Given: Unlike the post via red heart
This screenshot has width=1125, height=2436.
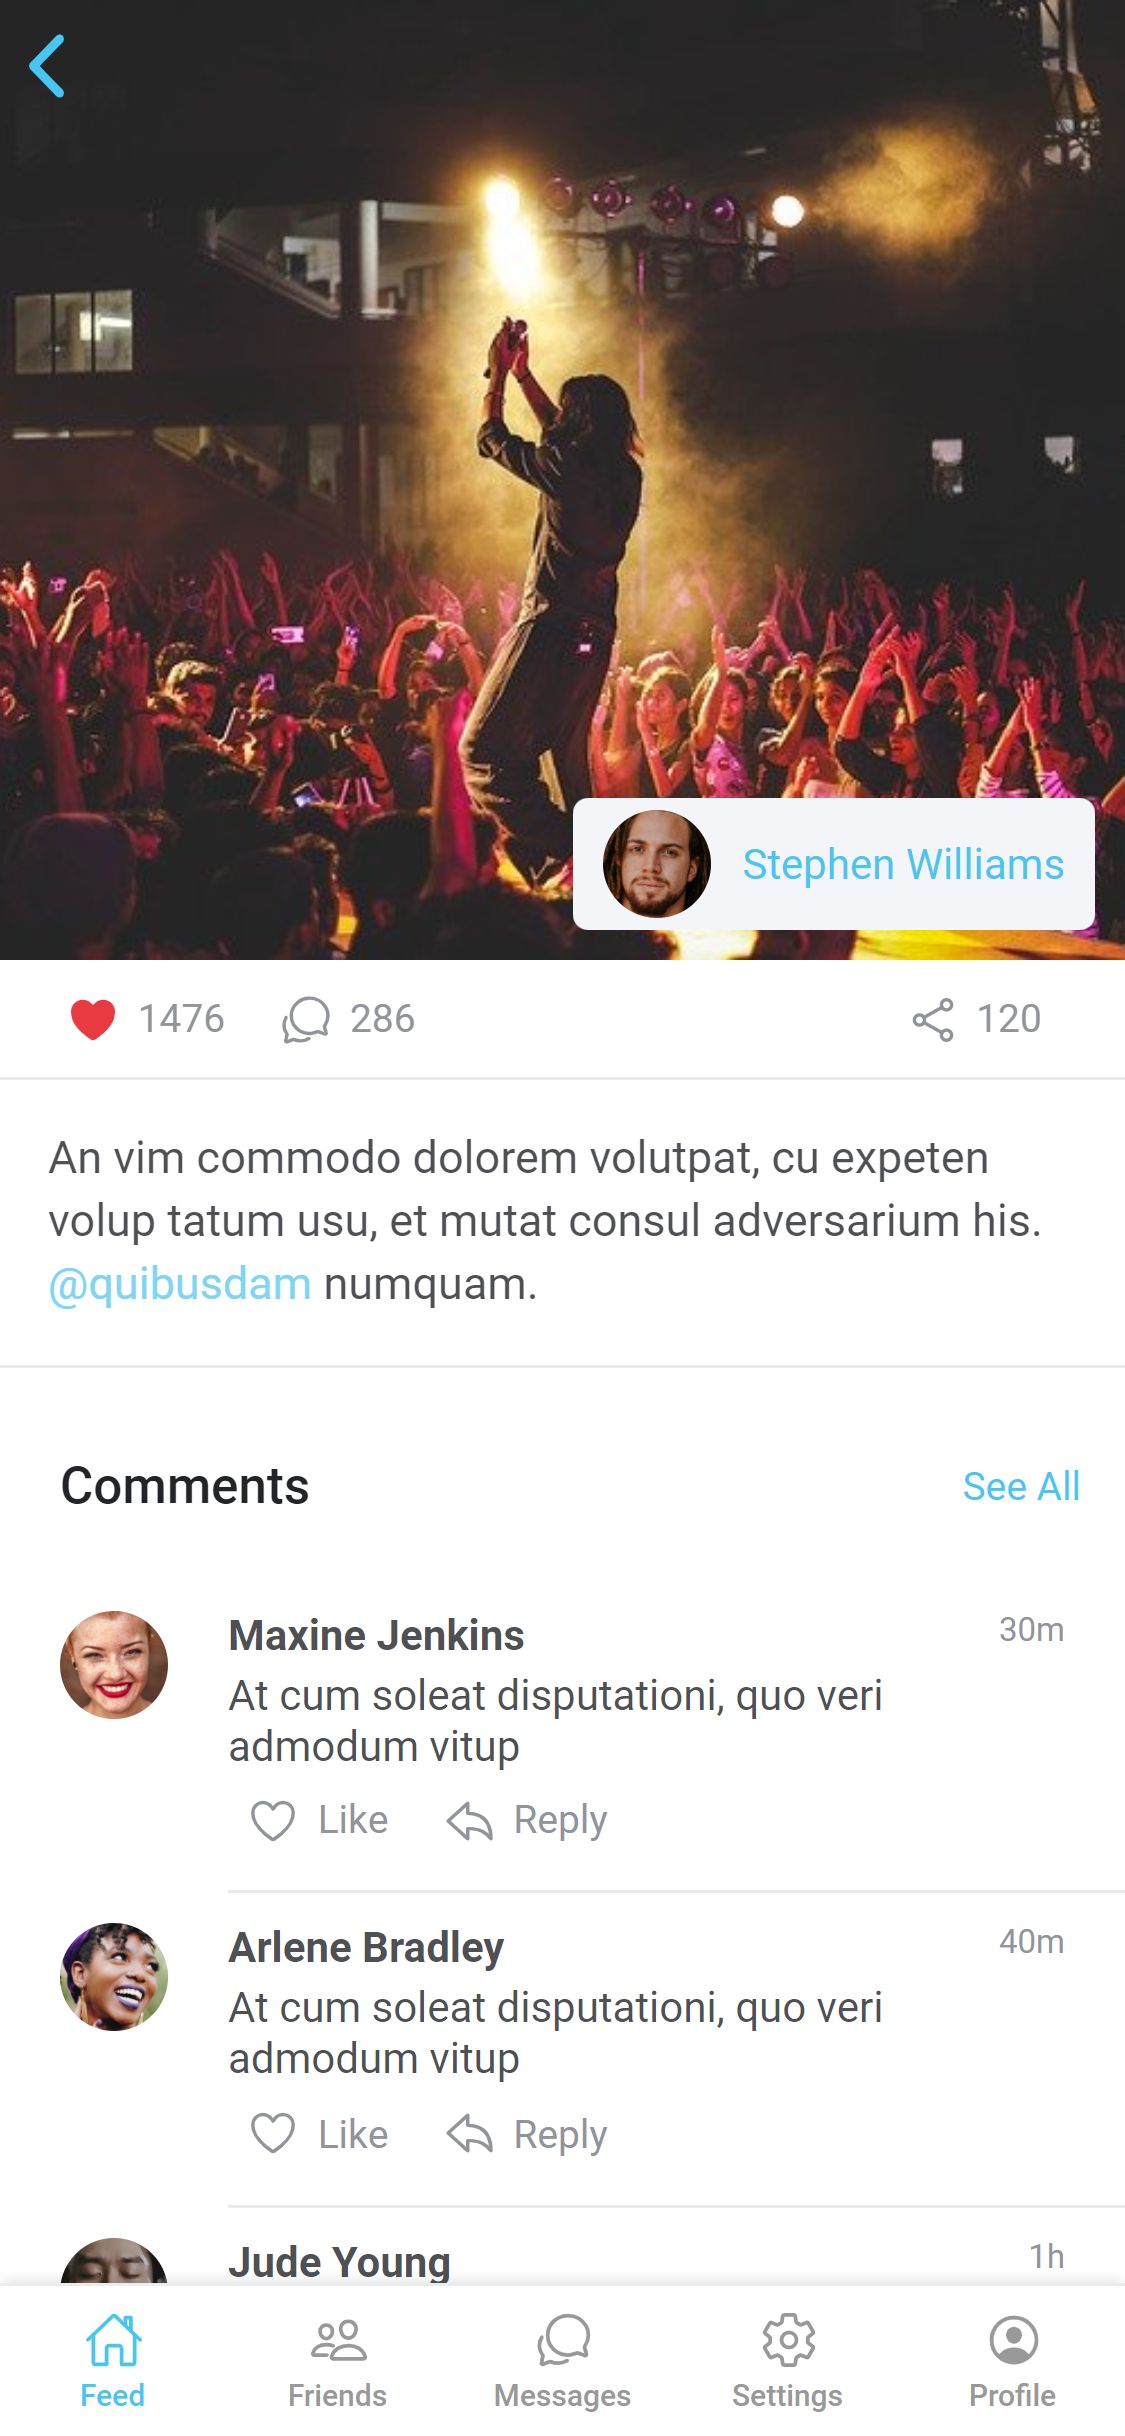Looking at the screenshot, I should (93, 1019).
